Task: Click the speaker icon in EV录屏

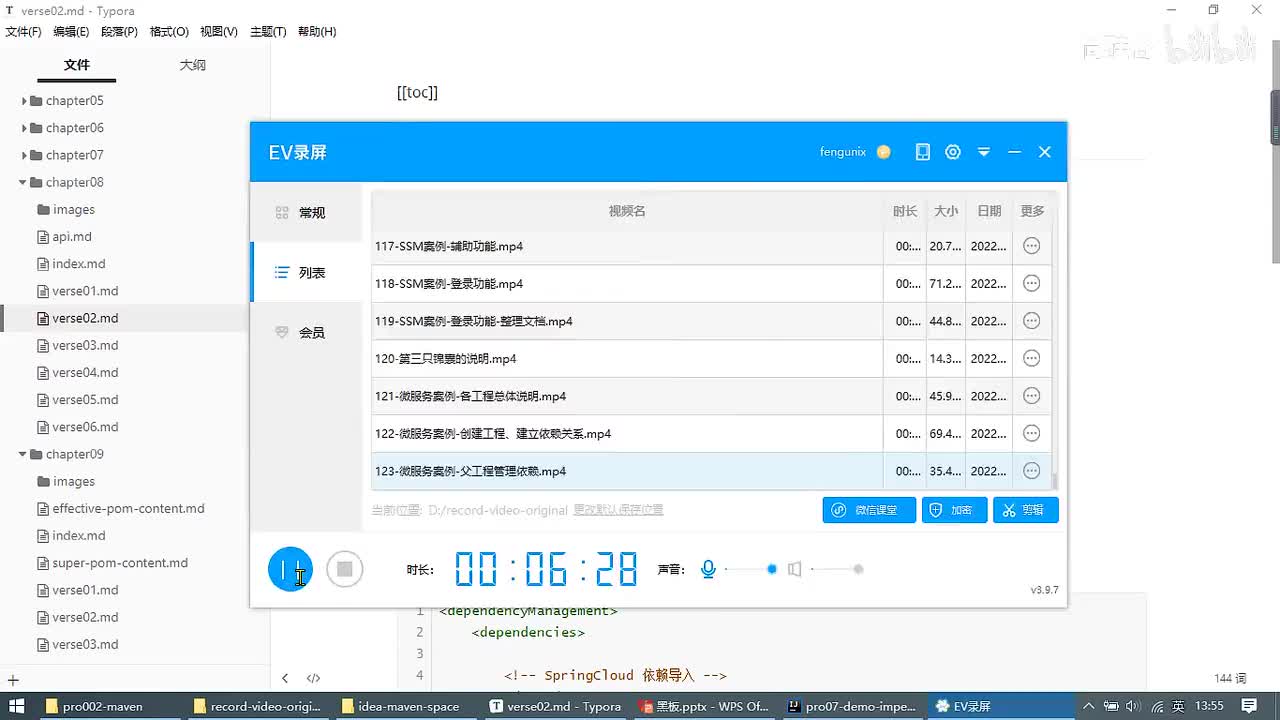Action: point(794,569)
